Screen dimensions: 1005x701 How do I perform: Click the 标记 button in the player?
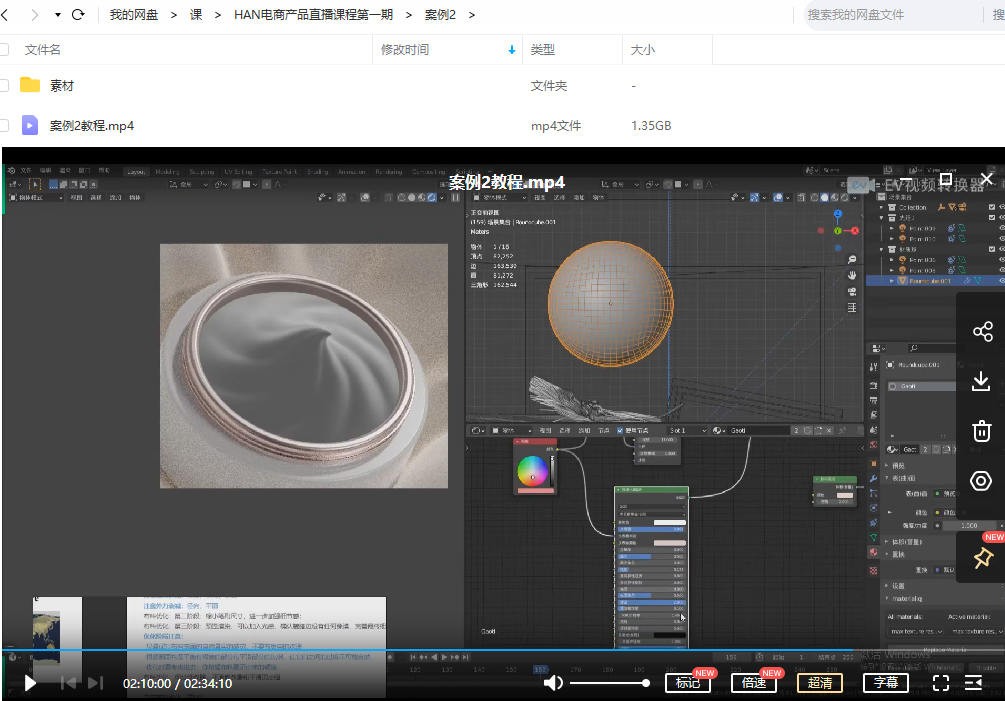coord(688,683)
